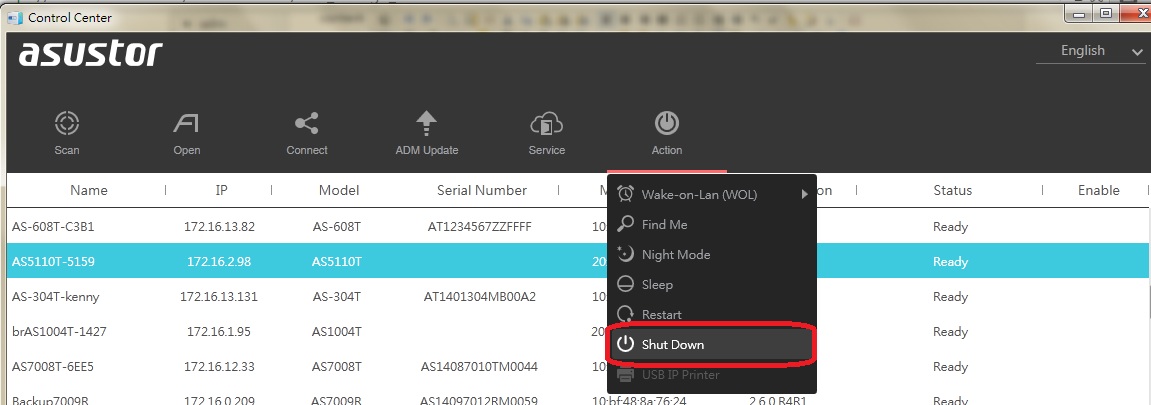Choose Shut Down from Action menu
Image resolution: width=1151 pixels, height=405 pixels.
point(711,344)
